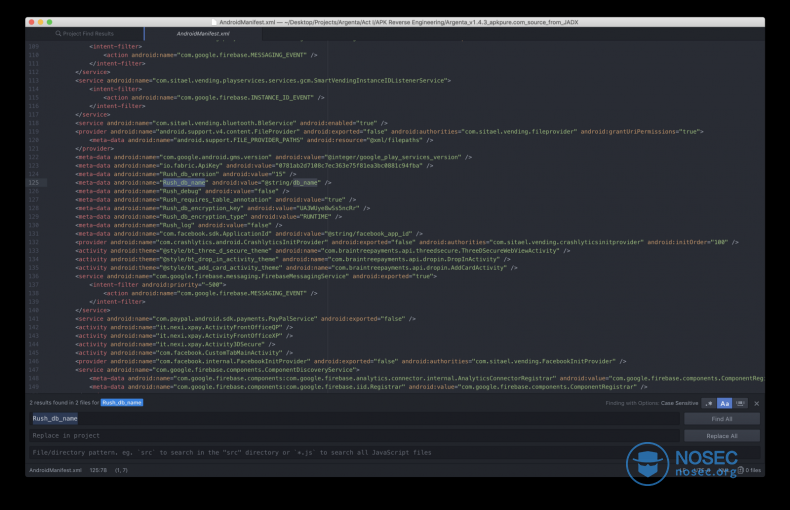Click the FILE_PROVIDER_PATHS meta-data text

tap(239, 140)
